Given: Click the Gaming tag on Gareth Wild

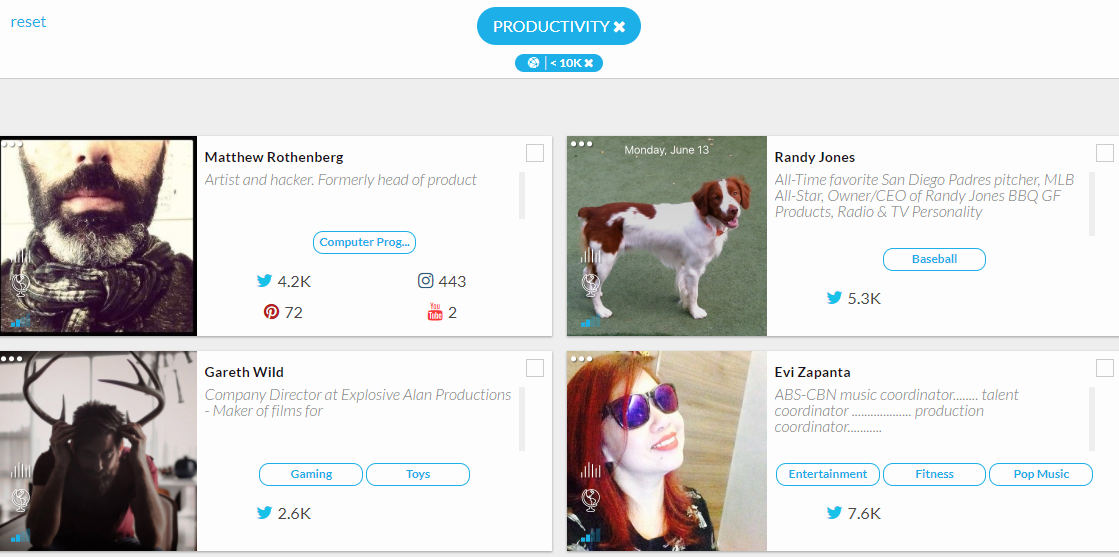Looking at the screenshot, I should pyautogui.click(x=311, y=474).
